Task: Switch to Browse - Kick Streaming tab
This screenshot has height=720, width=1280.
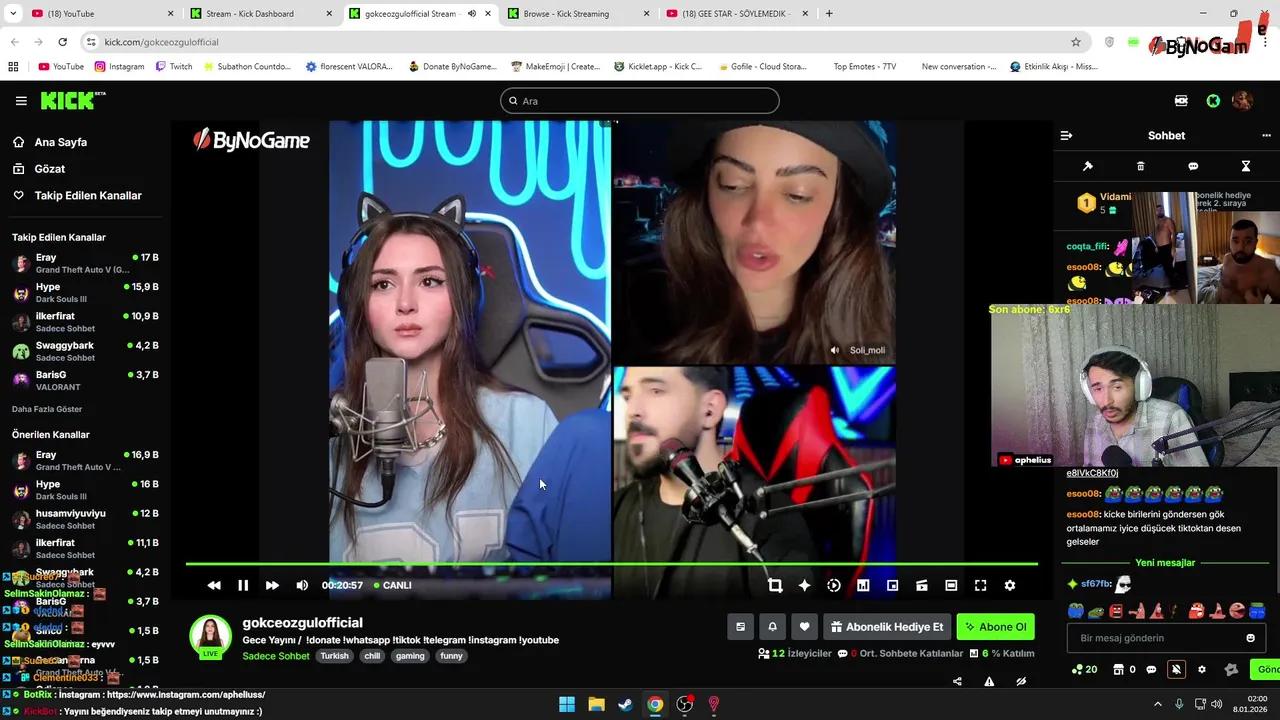Action: tap(577, 14)
